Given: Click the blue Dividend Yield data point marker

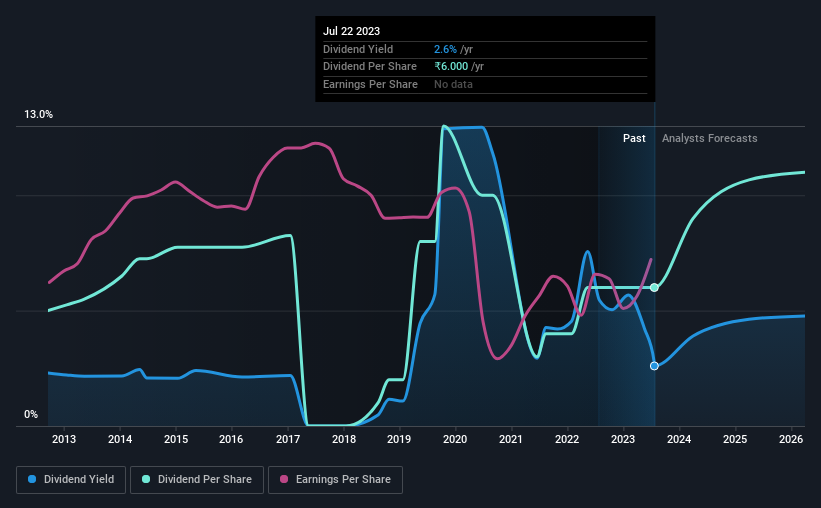Looking at the screenshot, I should (x=654, y=366).
